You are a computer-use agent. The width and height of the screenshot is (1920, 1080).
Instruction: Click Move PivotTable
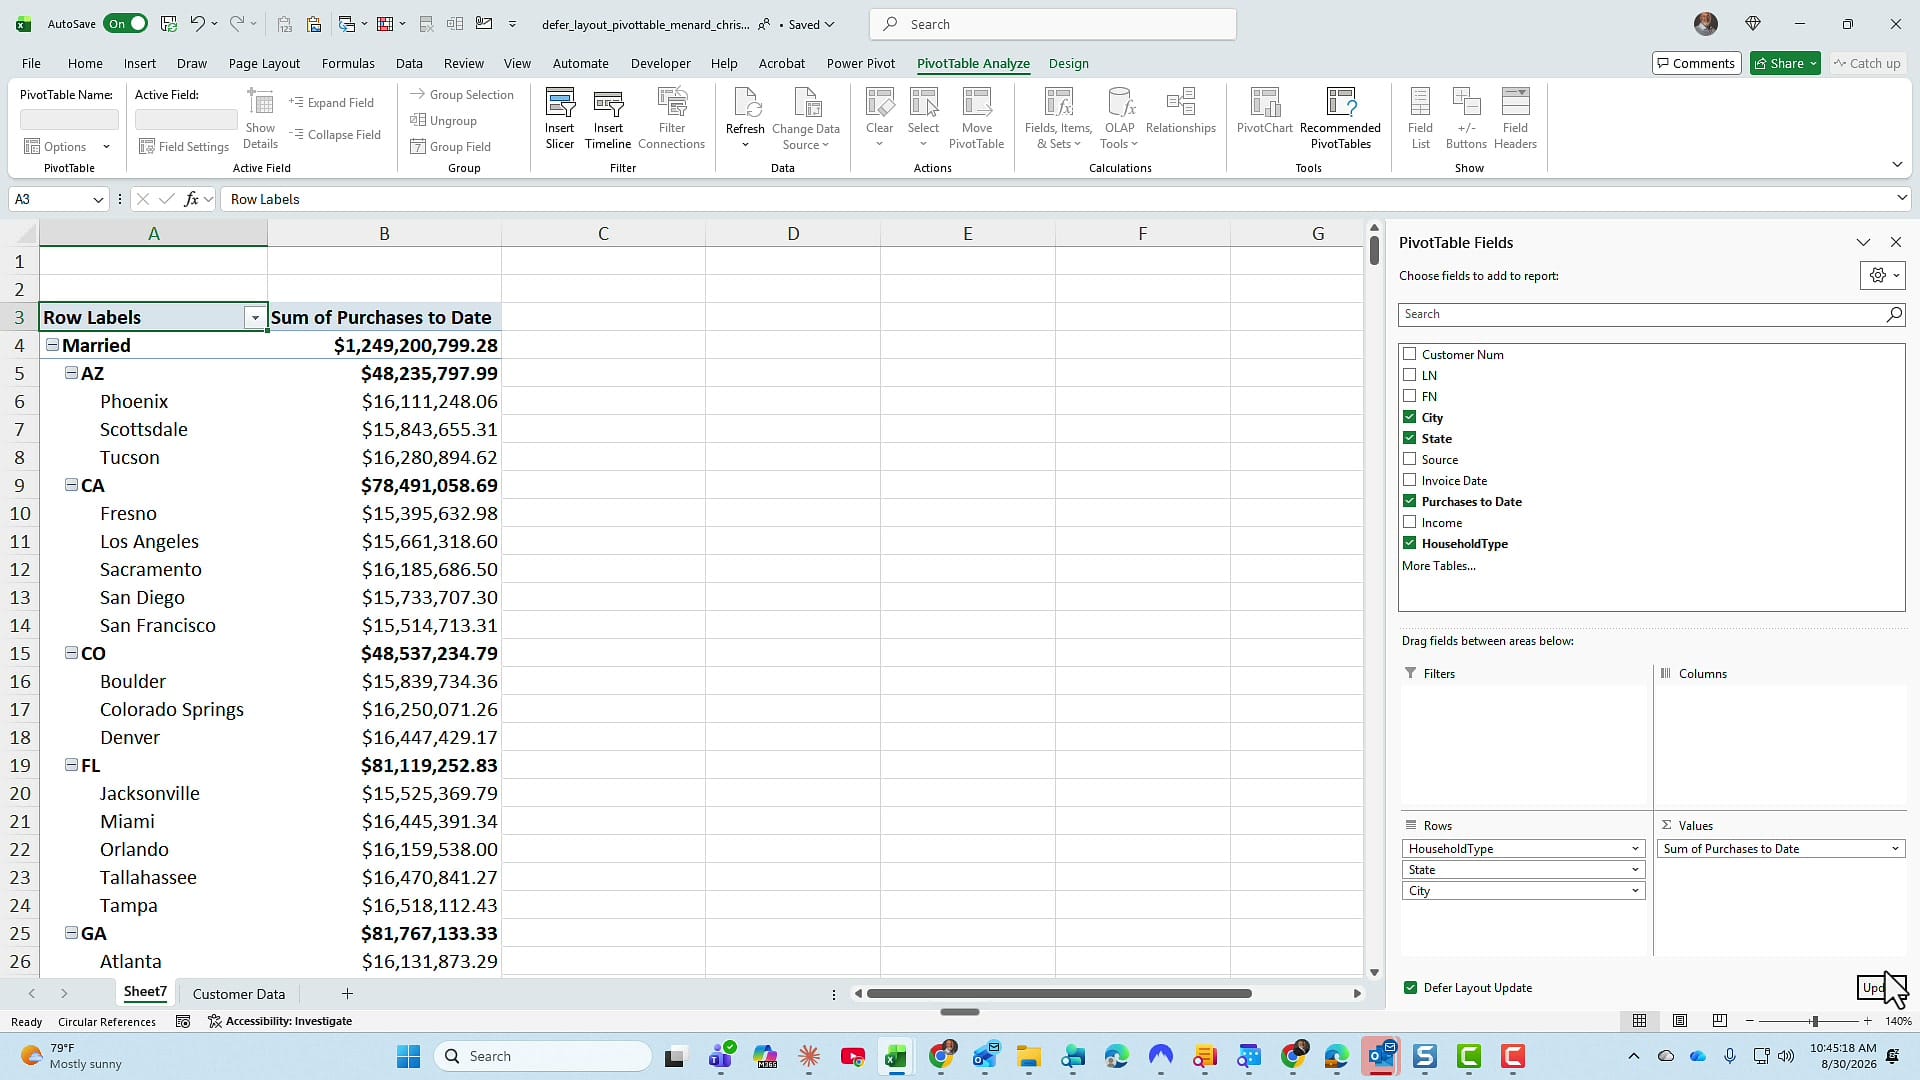[976, 118]
